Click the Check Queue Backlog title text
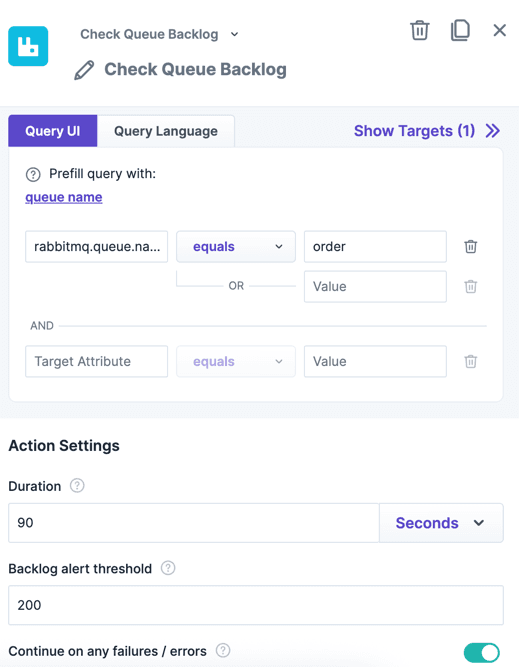Screen dimensions: 519x667 pyautogui.click(x=195, y=69)
